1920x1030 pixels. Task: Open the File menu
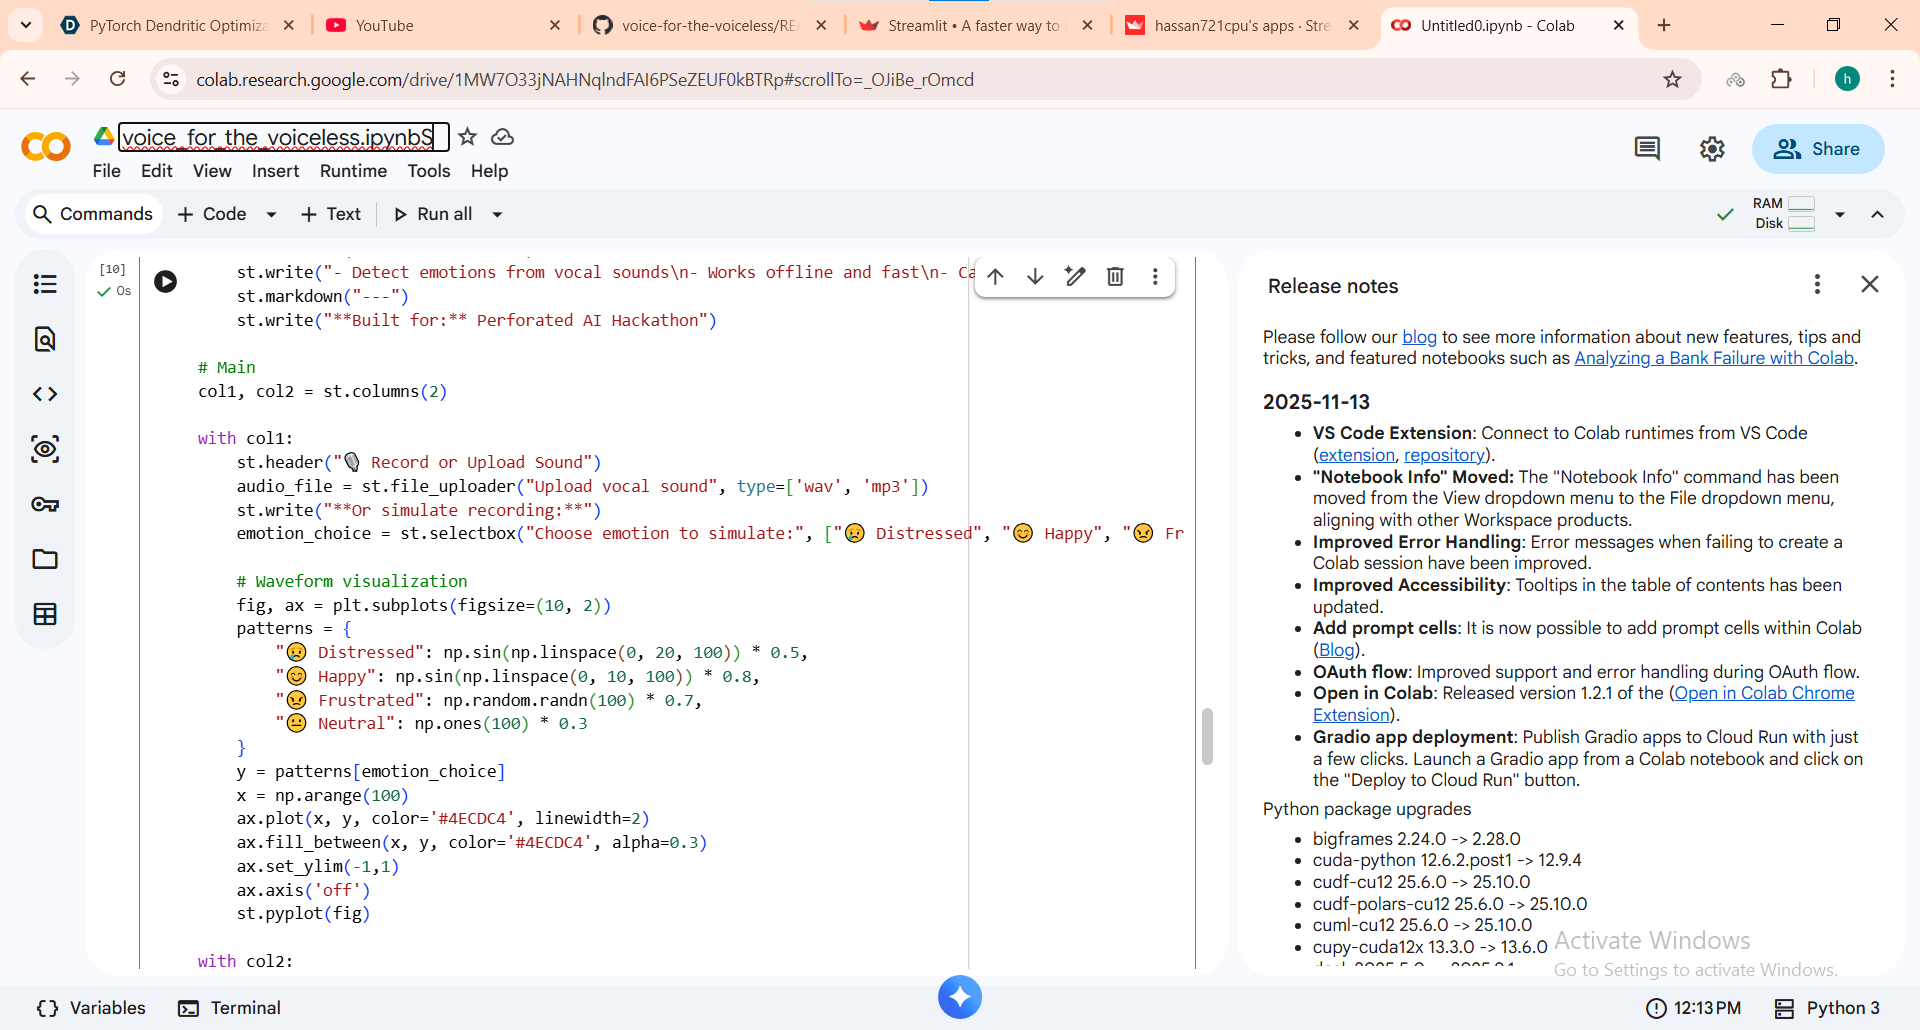click(106, 171)
